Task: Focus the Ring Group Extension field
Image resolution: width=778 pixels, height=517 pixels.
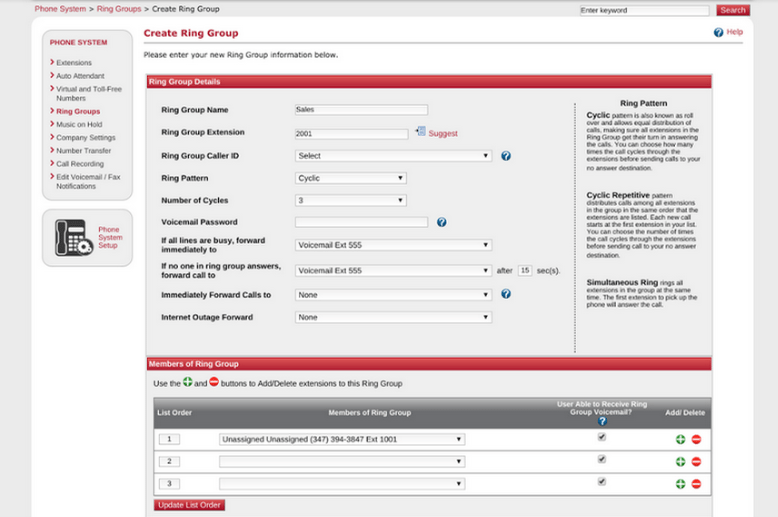Action: [x=351, y=133]
